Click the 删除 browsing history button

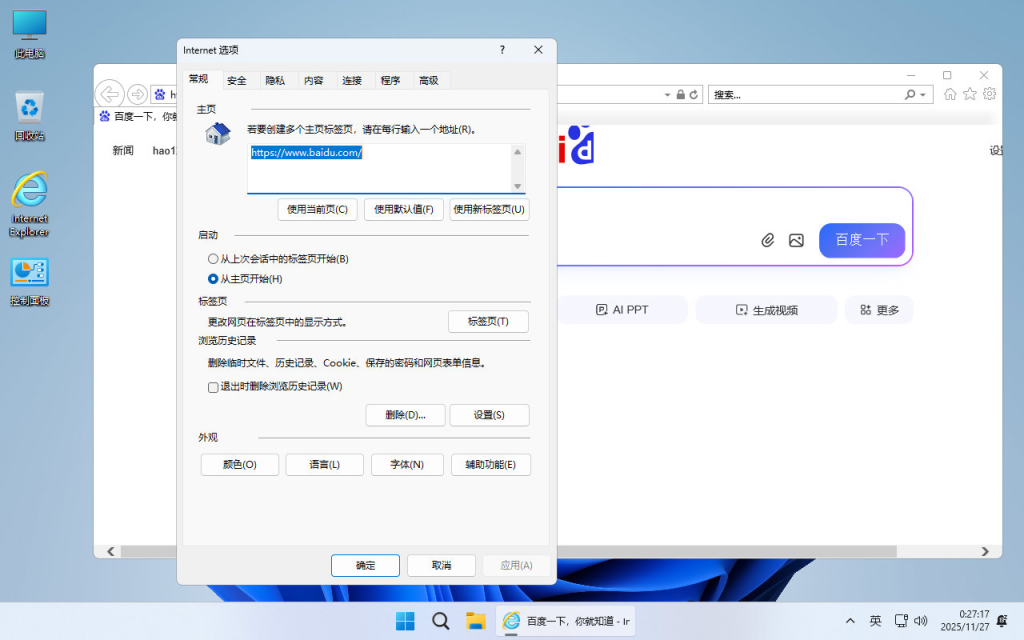pos(405,414)
